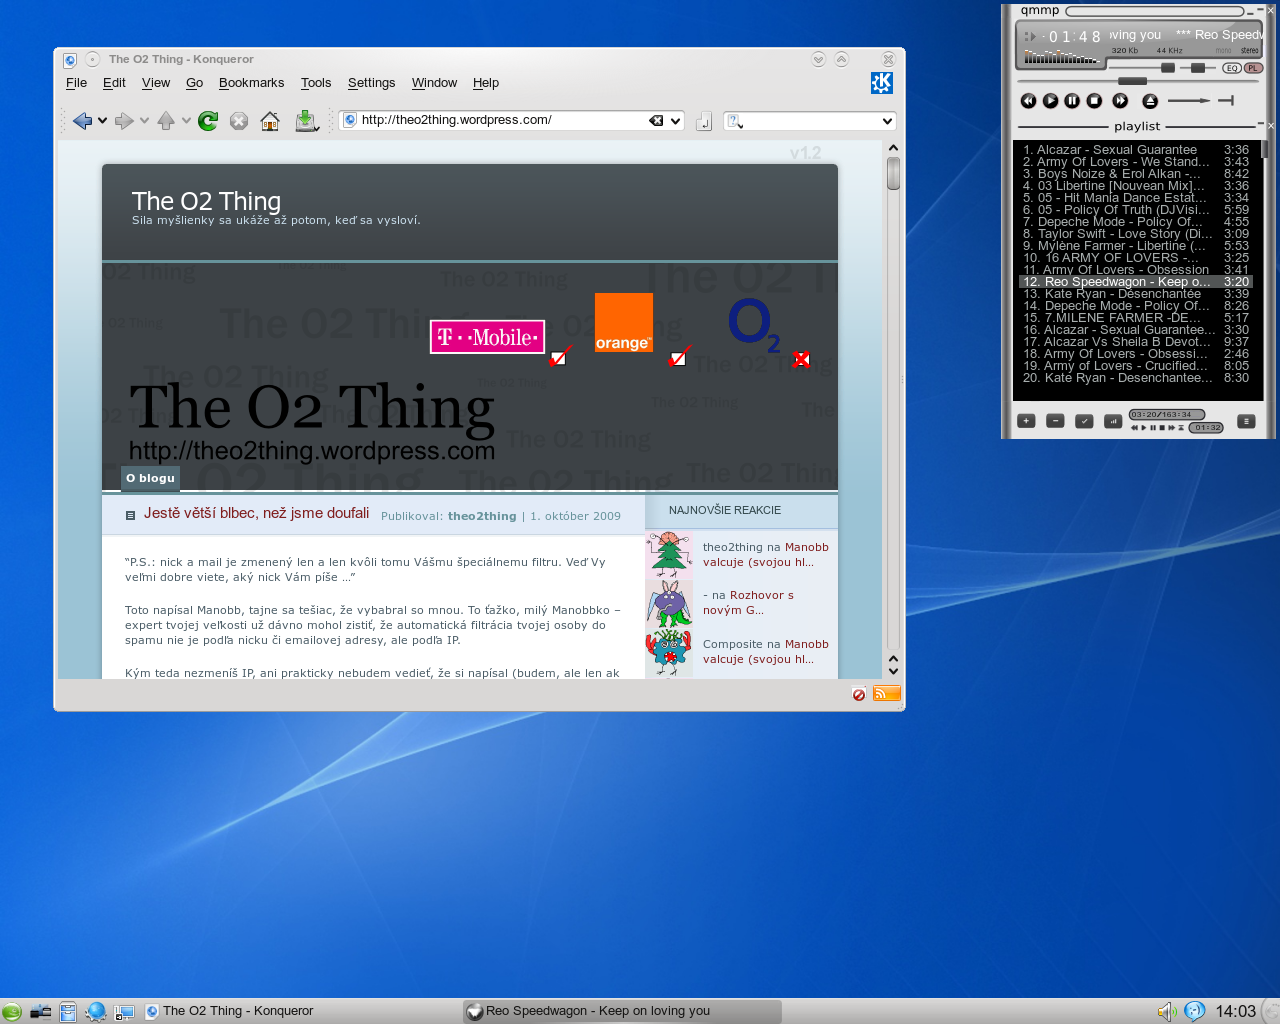Viewport: 1280px width, 1024px height.
Task: Click the Konqueror page vertical scrollbar thumb
Action: point(893,174)
